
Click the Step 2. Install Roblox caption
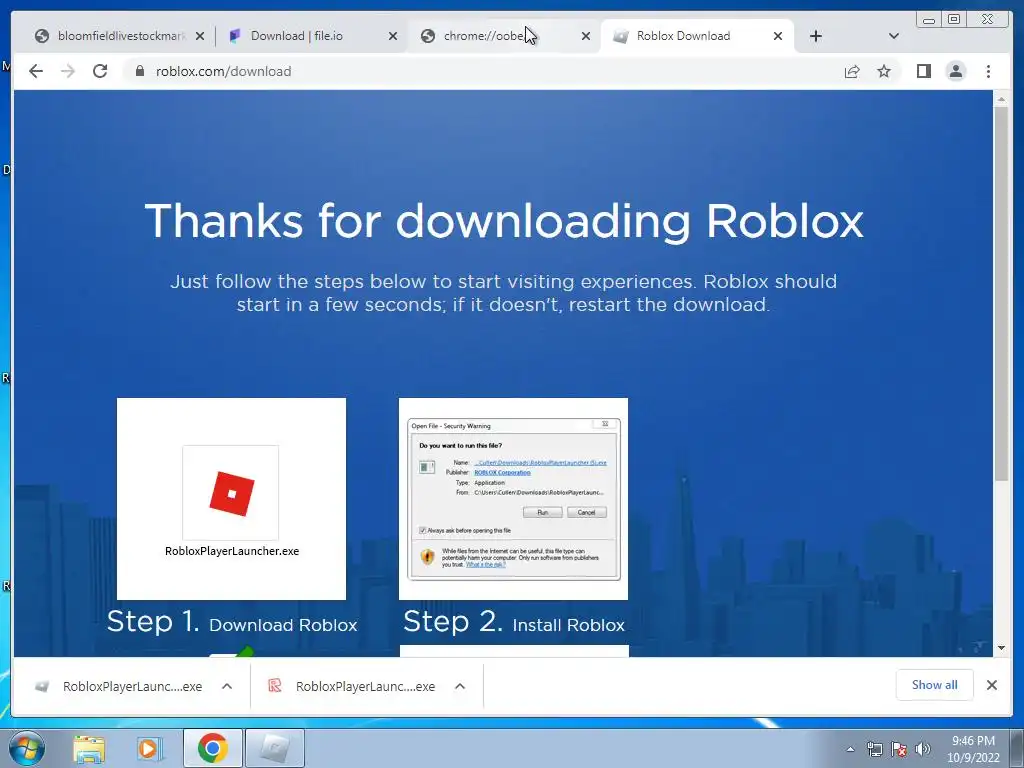point(514,622)
